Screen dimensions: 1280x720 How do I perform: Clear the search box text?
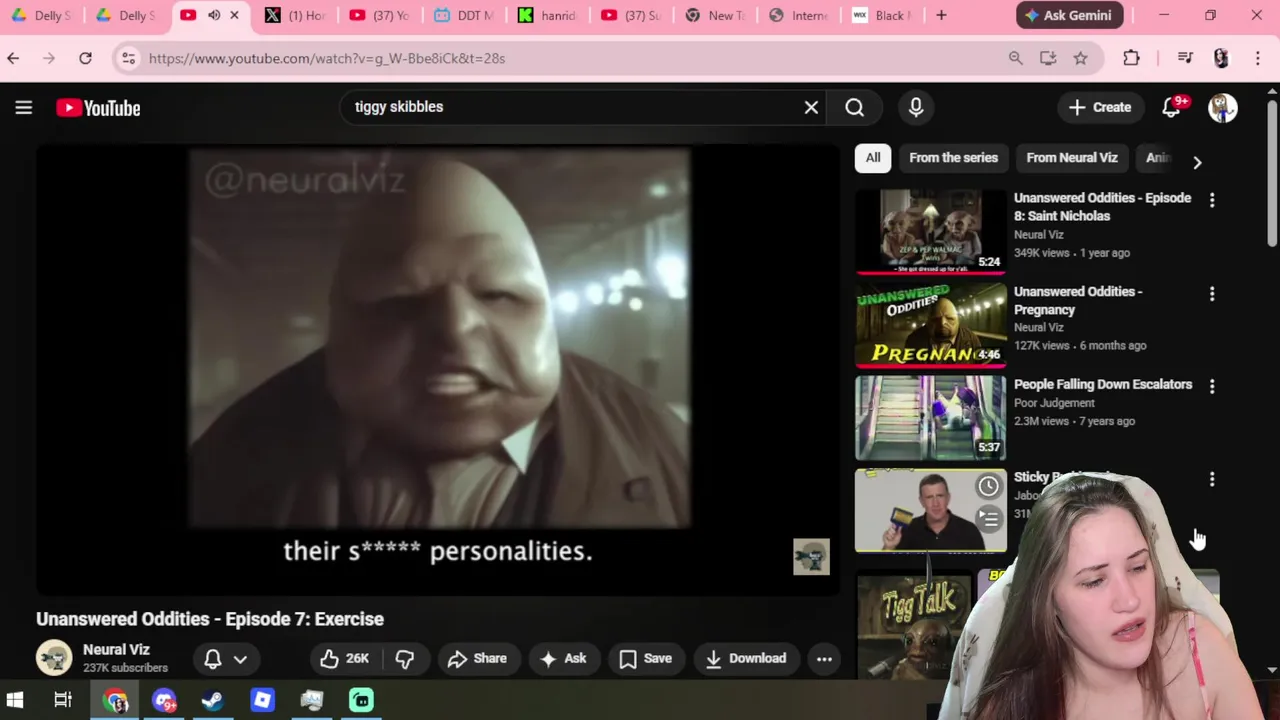click(811, 107)
